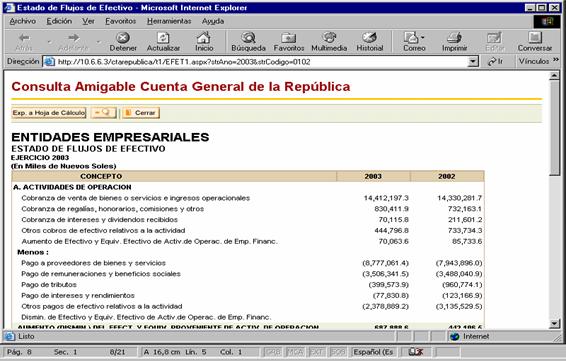Expand the Vínculos links chevron
Screen dimensions: 566x361
tap(556, 60)
